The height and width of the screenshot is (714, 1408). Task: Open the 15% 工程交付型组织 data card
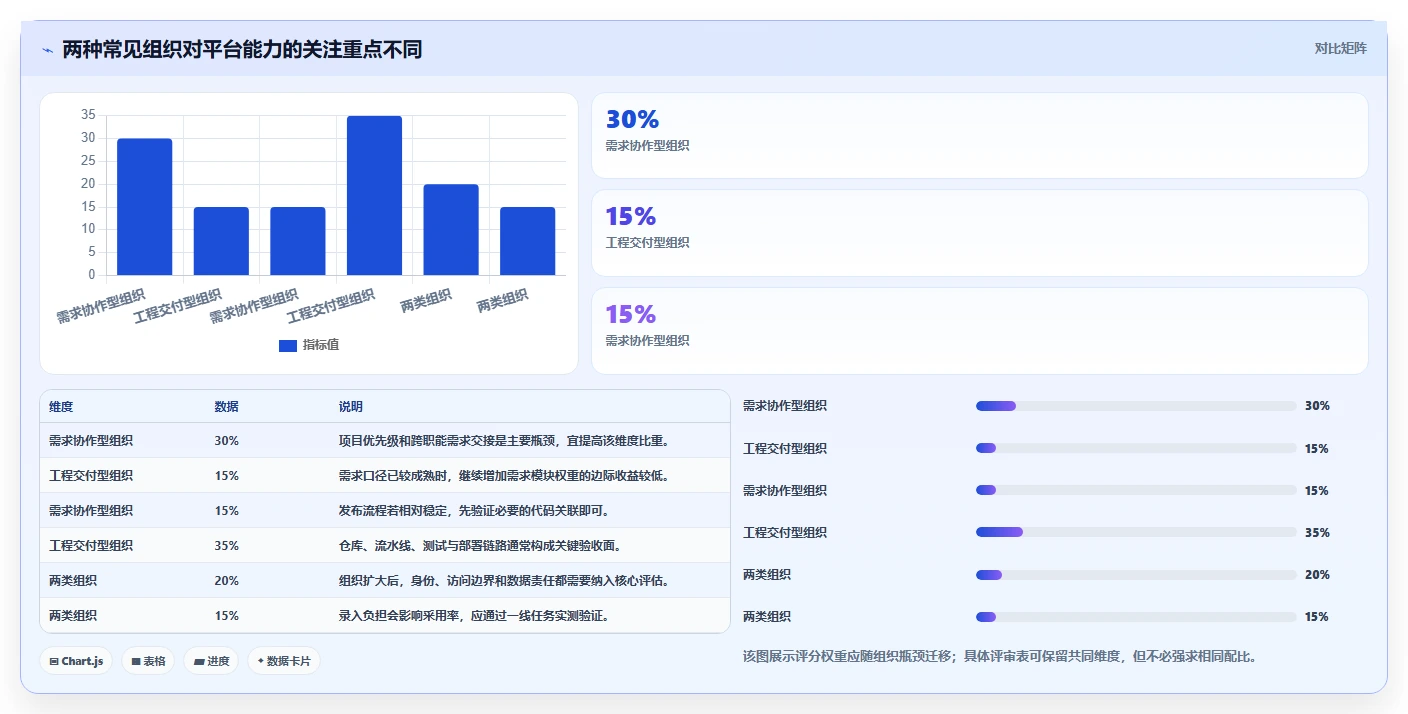[x=979, y=233]
